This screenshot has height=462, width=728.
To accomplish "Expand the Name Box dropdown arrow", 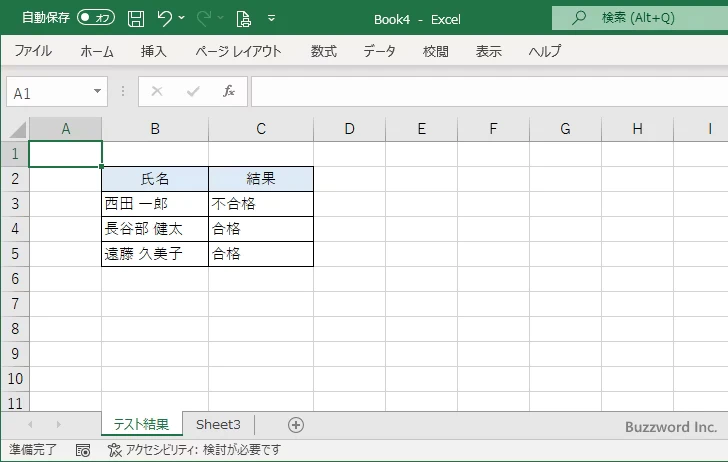I will click(x=98, y=91).
